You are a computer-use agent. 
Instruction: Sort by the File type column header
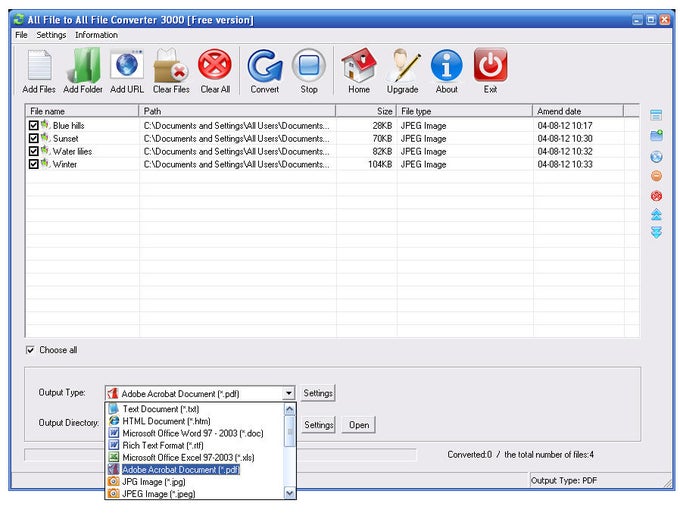click(x=464, y=111)
